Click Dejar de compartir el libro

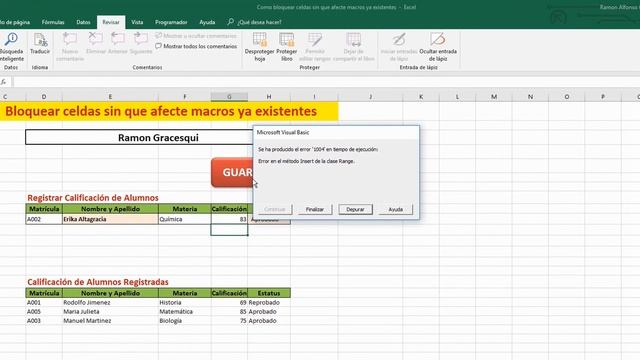coord(353,47)
